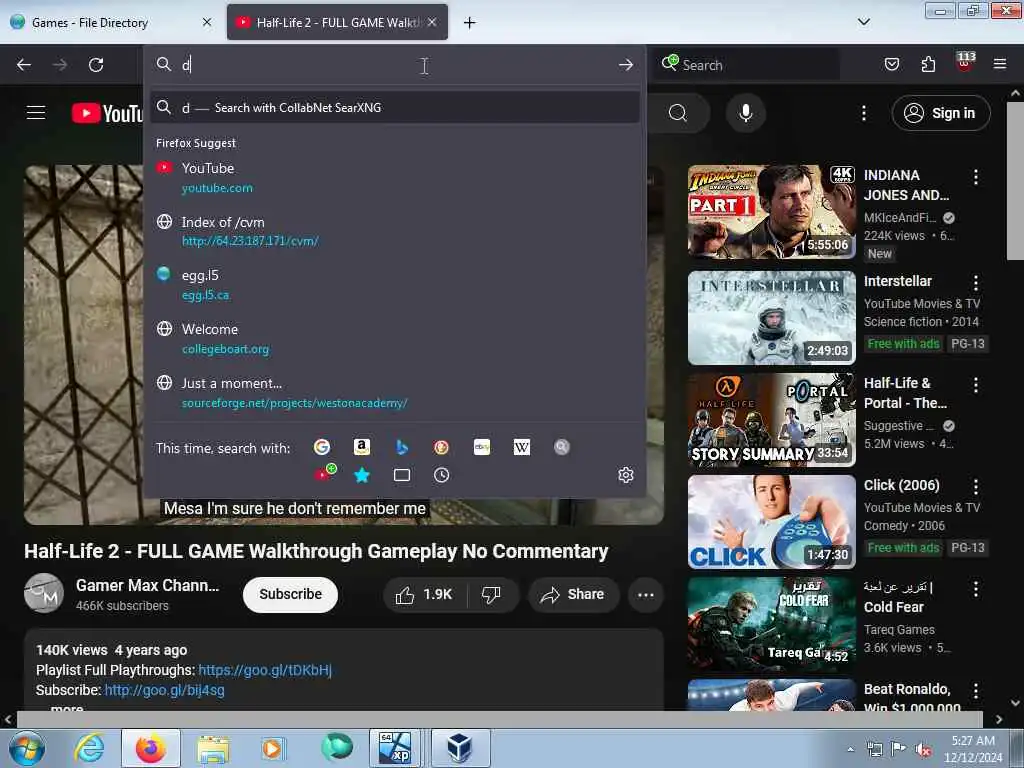Search history with the clock icon
Image resolution: width=1024 pixels, height=768 pixels.
441,475
